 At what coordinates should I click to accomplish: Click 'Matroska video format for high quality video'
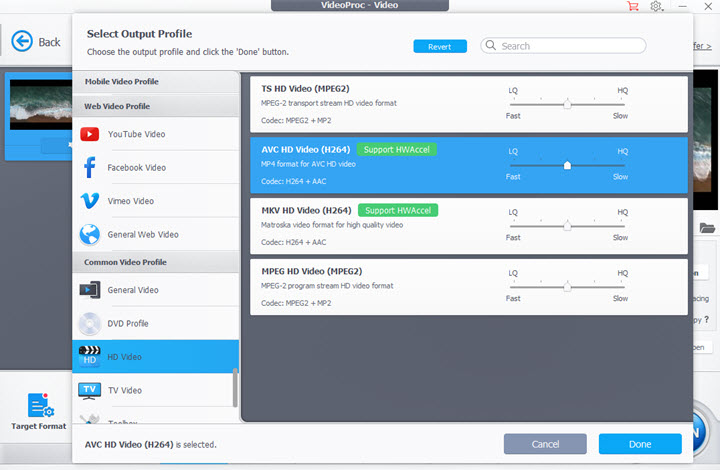click(x=332, y=225)
